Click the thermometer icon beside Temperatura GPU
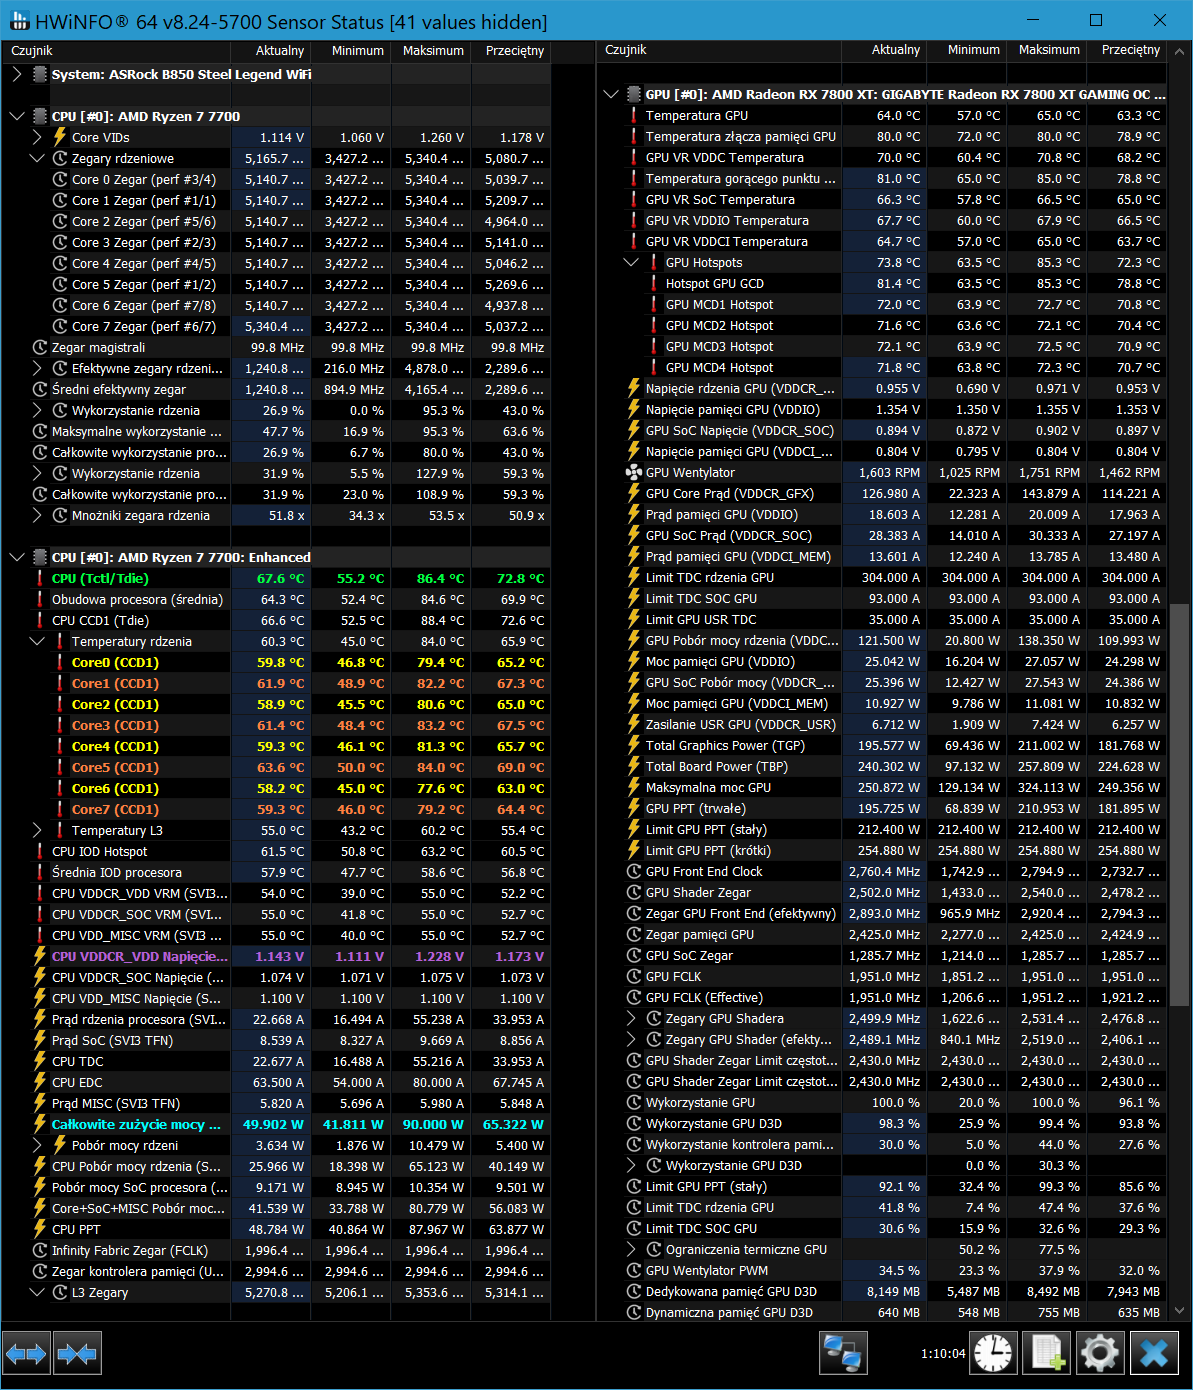 tap(633, 115)
